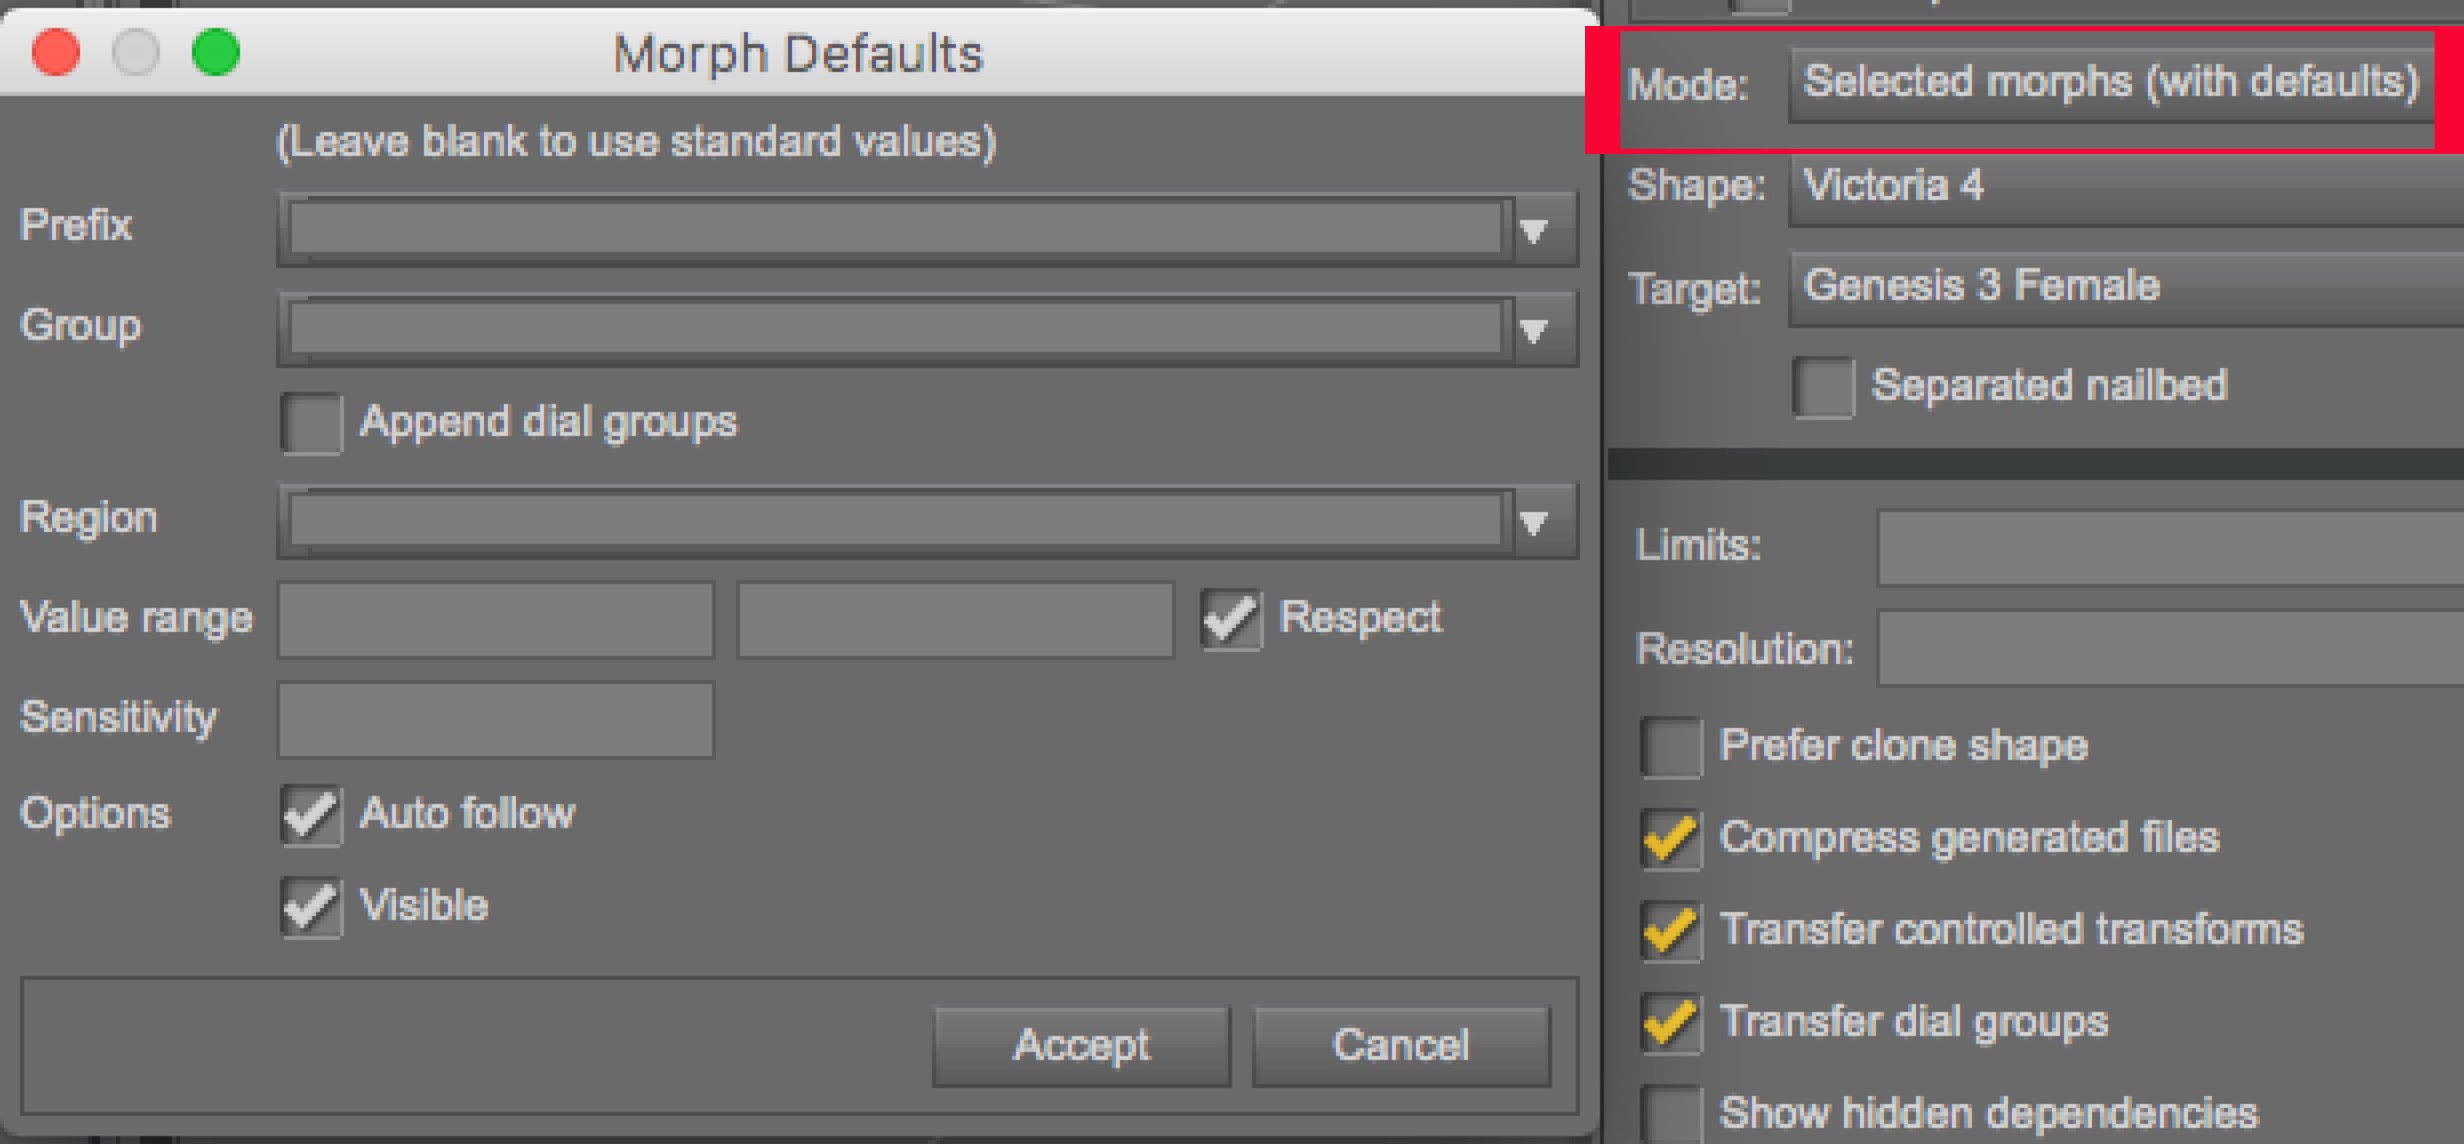Check the Prefer clone shape option
This screenshot has width=2464, height=1144.
(x=1670, y=747)
